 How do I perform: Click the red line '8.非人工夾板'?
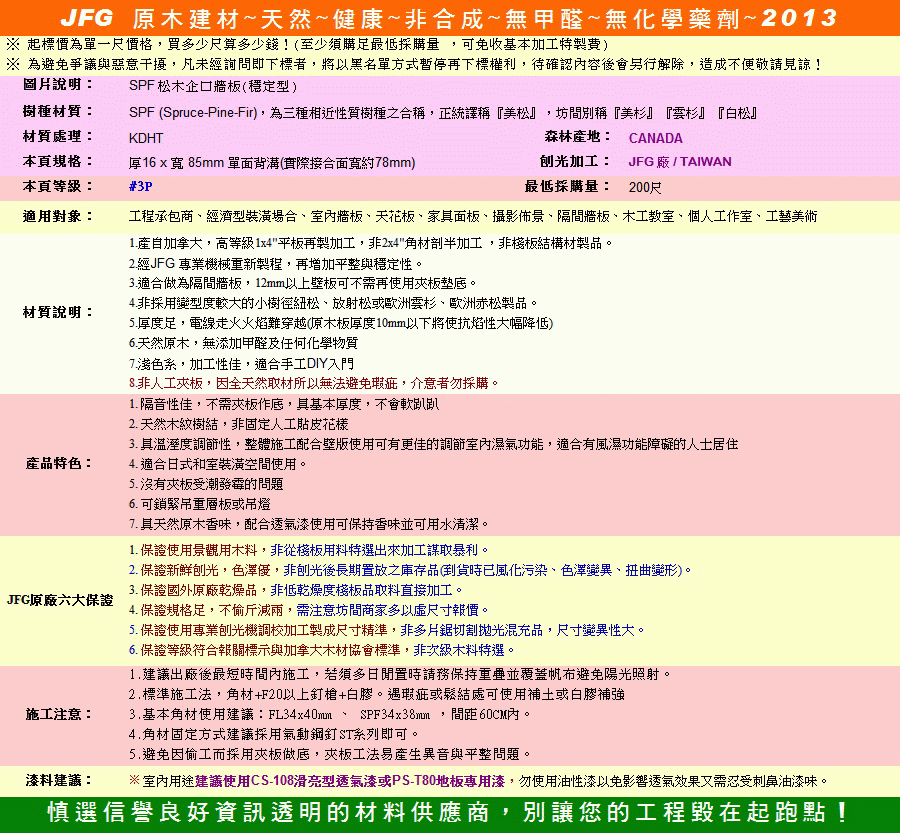(314, 383)
